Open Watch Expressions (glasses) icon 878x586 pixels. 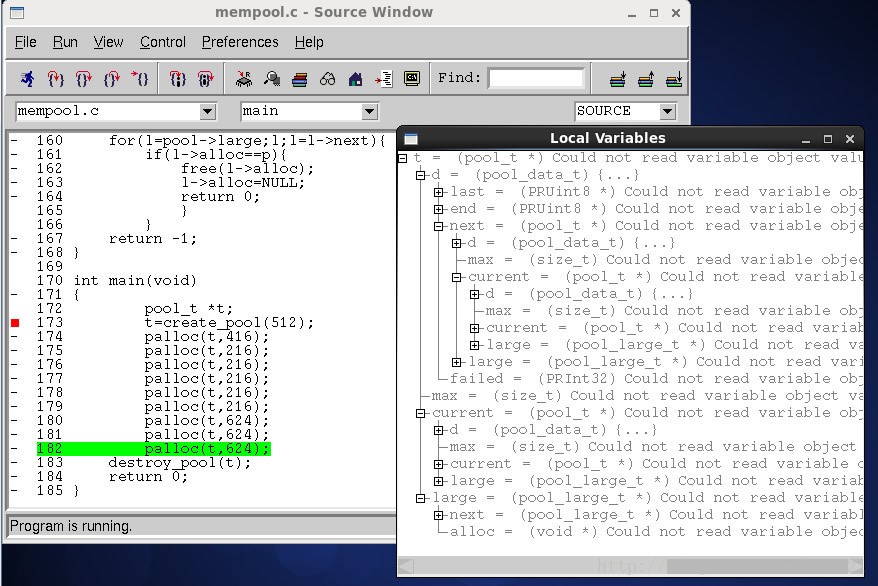click(x=328, y=79)
